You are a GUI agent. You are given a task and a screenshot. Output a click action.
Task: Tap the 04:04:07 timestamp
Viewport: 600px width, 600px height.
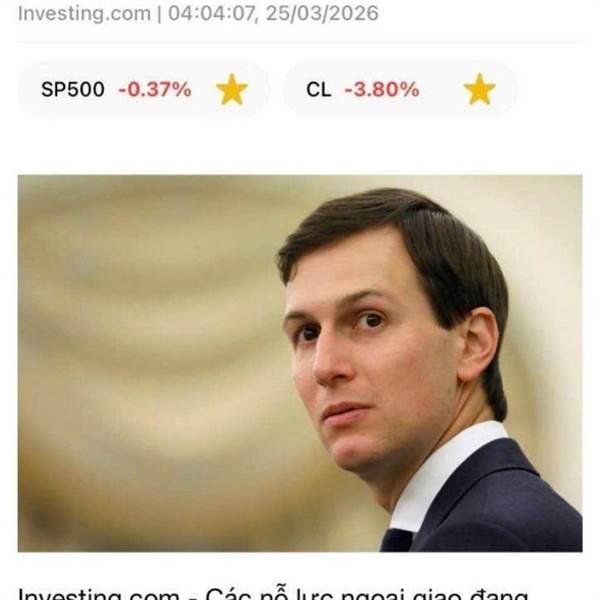click(212, 13)
